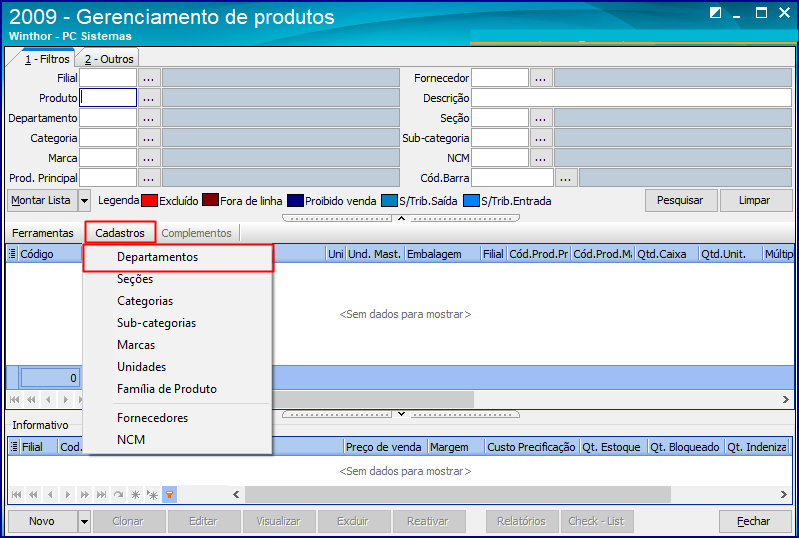The width and height of the screenshot is (799, 538).
Task: Choose Seções from Cadastros menu
Action: coord(178,279)
